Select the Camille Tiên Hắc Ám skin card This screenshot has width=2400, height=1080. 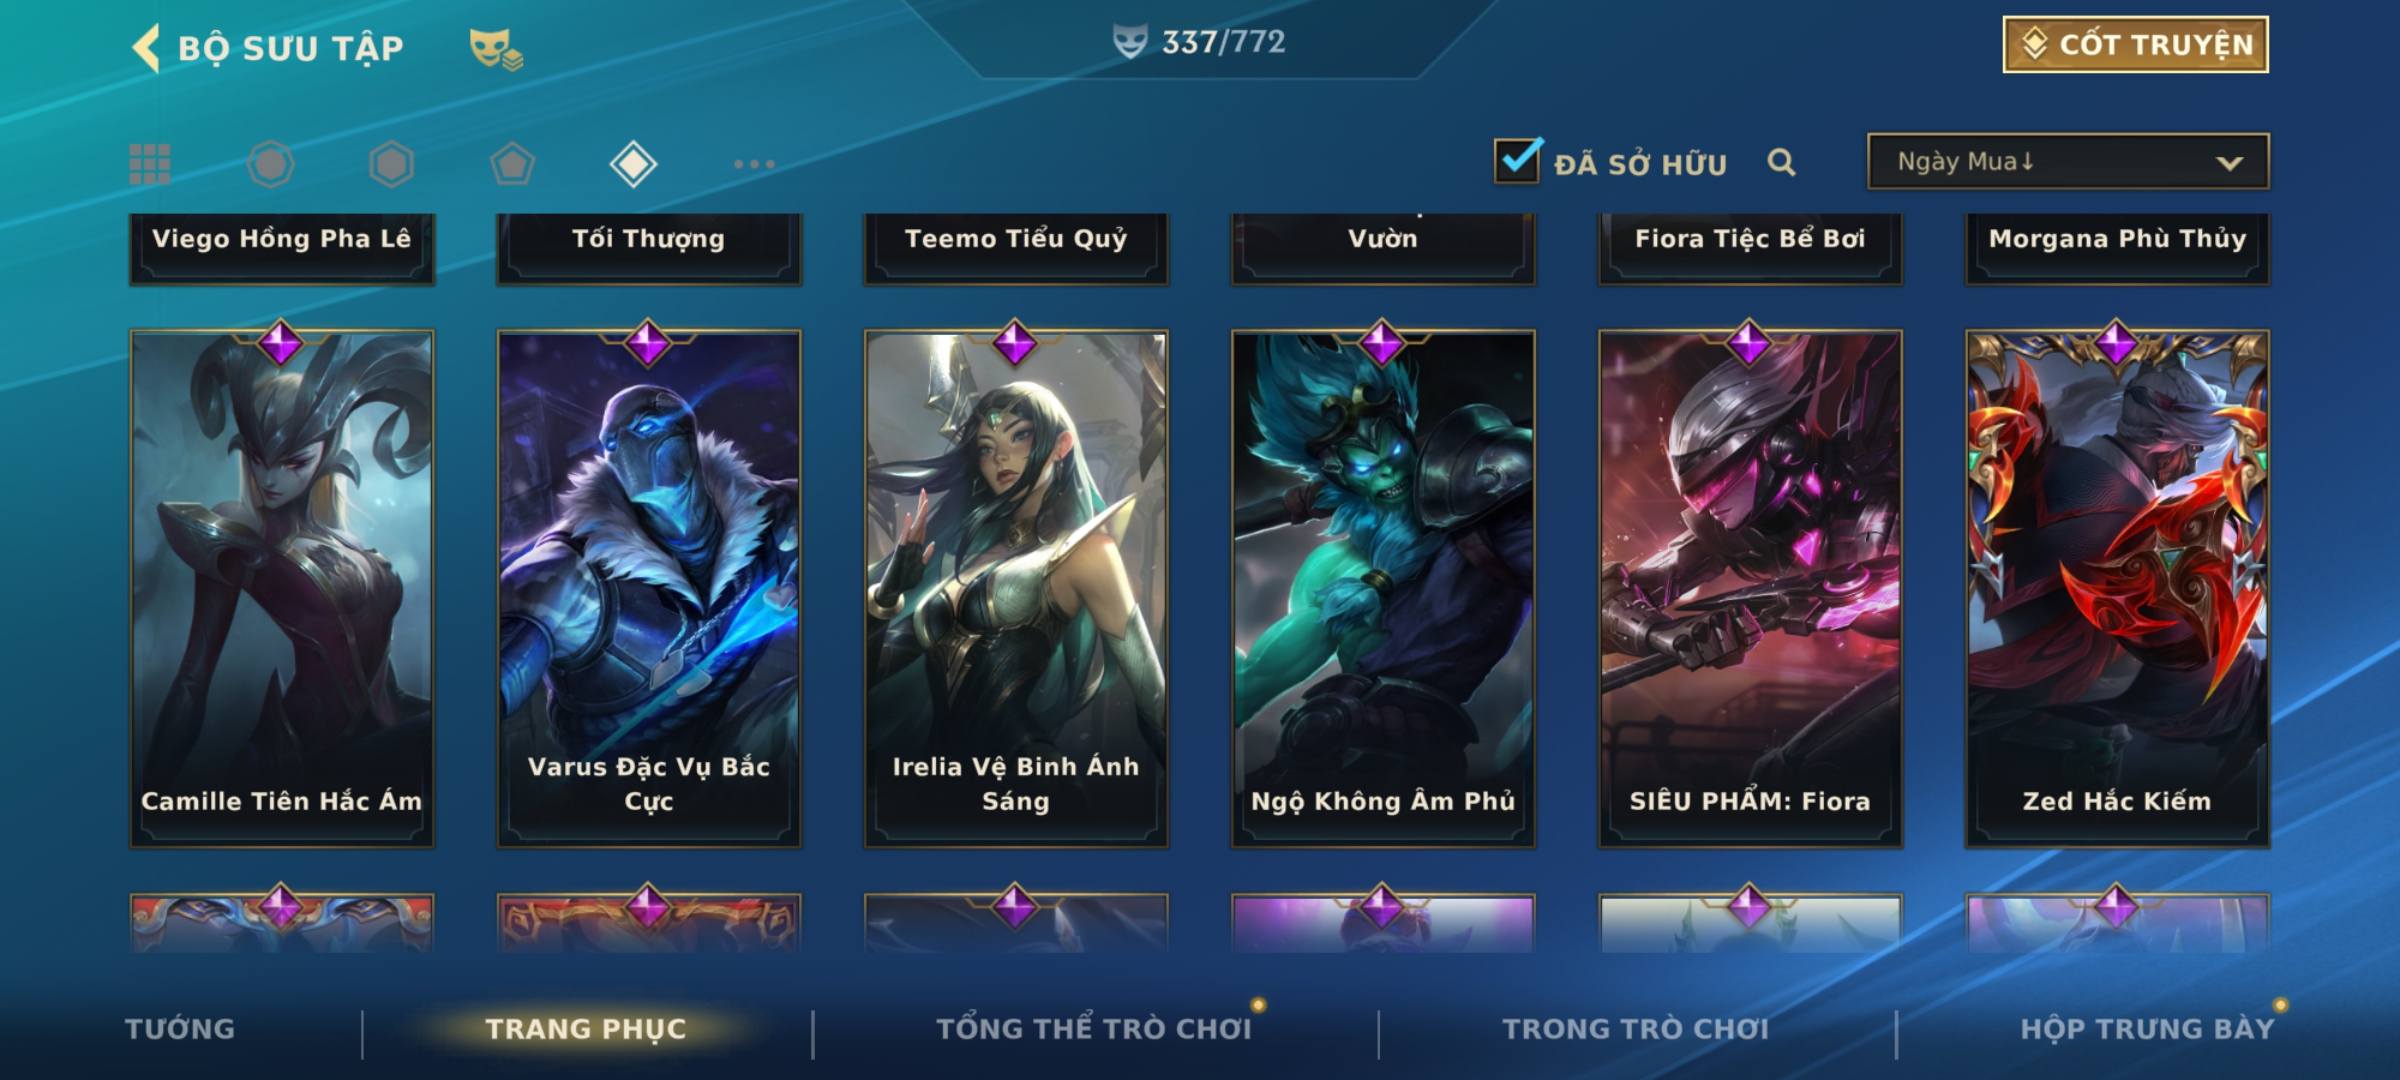pyautogui.click(x=282, y=589)
